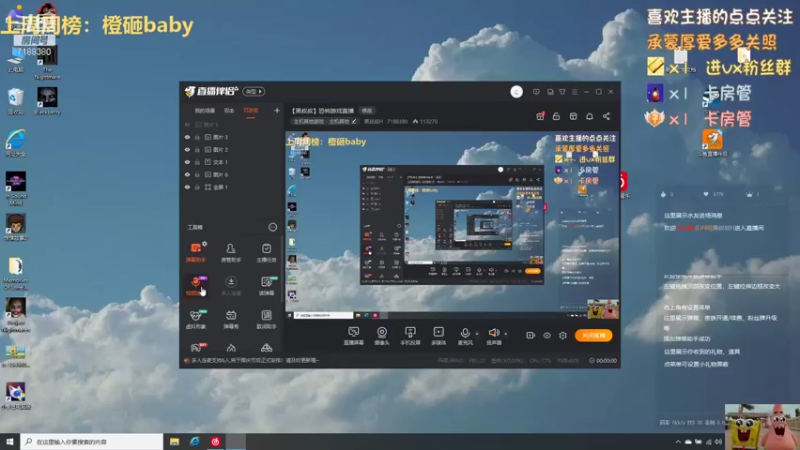This screenshot has height=450, width=800.
Task: Toggle preview eye icon beside settings gear
Action: point(547,335)
